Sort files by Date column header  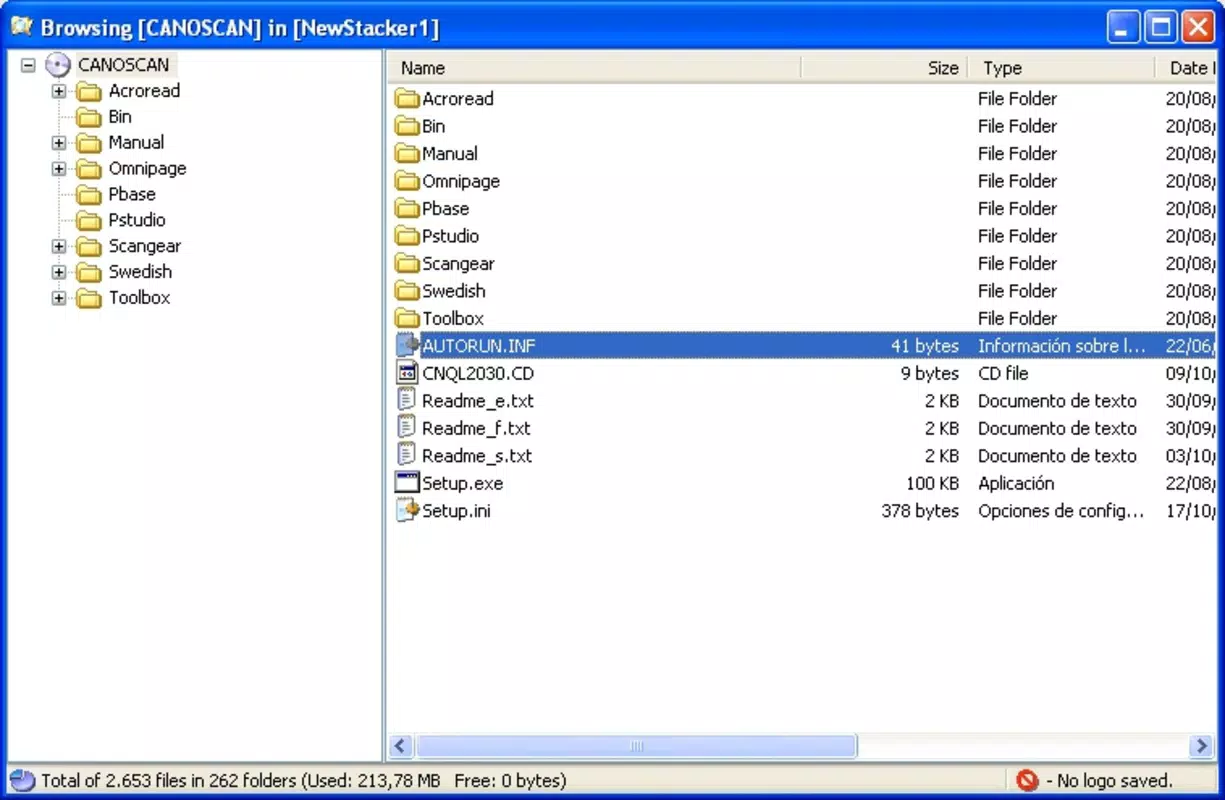click(1187, 68)
